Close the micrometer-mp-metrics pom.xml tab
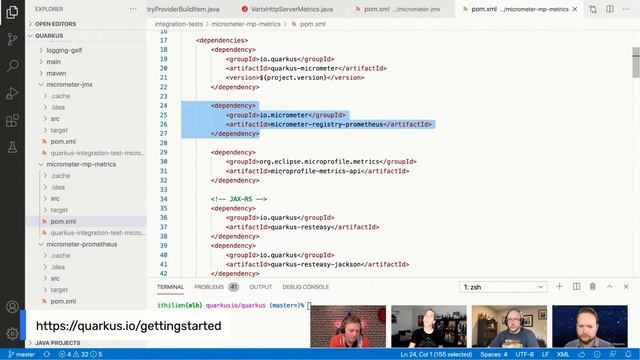 (x=575, y=9)
